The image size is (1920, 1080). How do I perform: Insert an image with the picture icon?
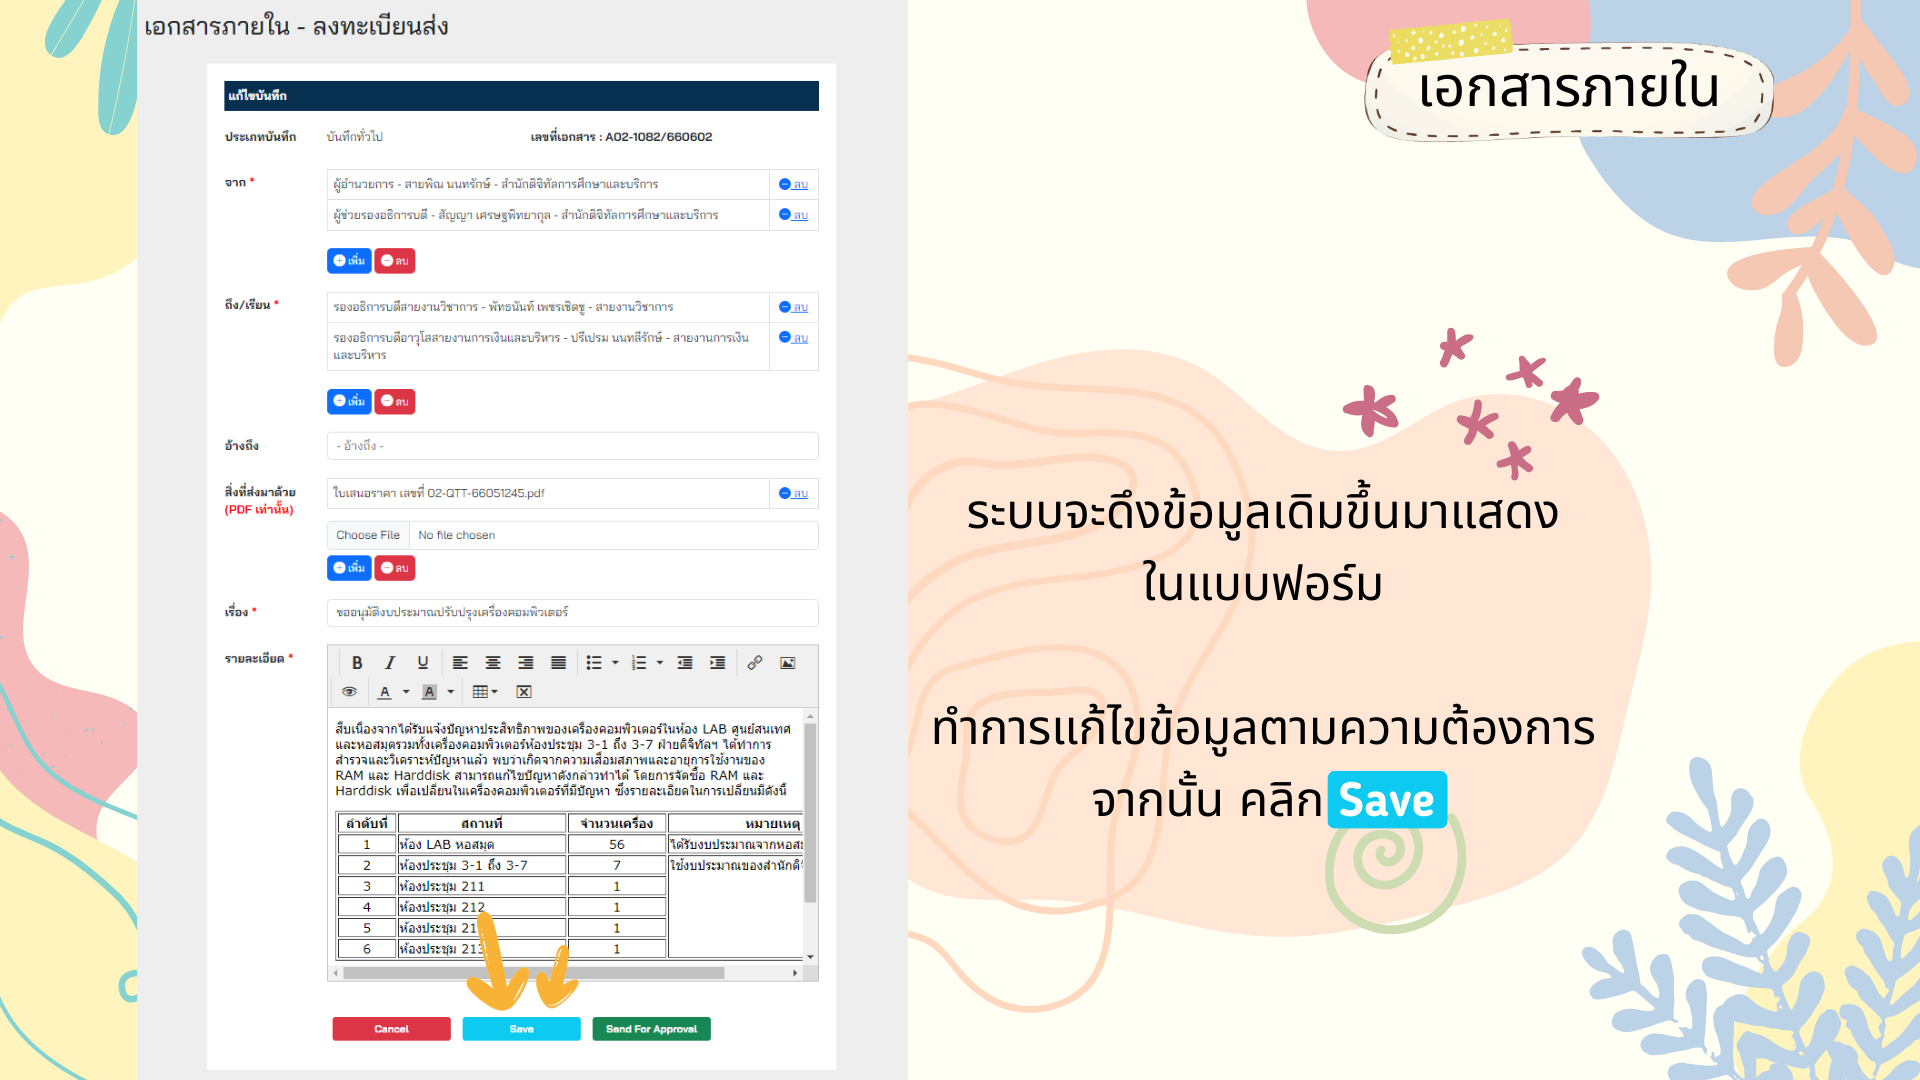[788, 663]
